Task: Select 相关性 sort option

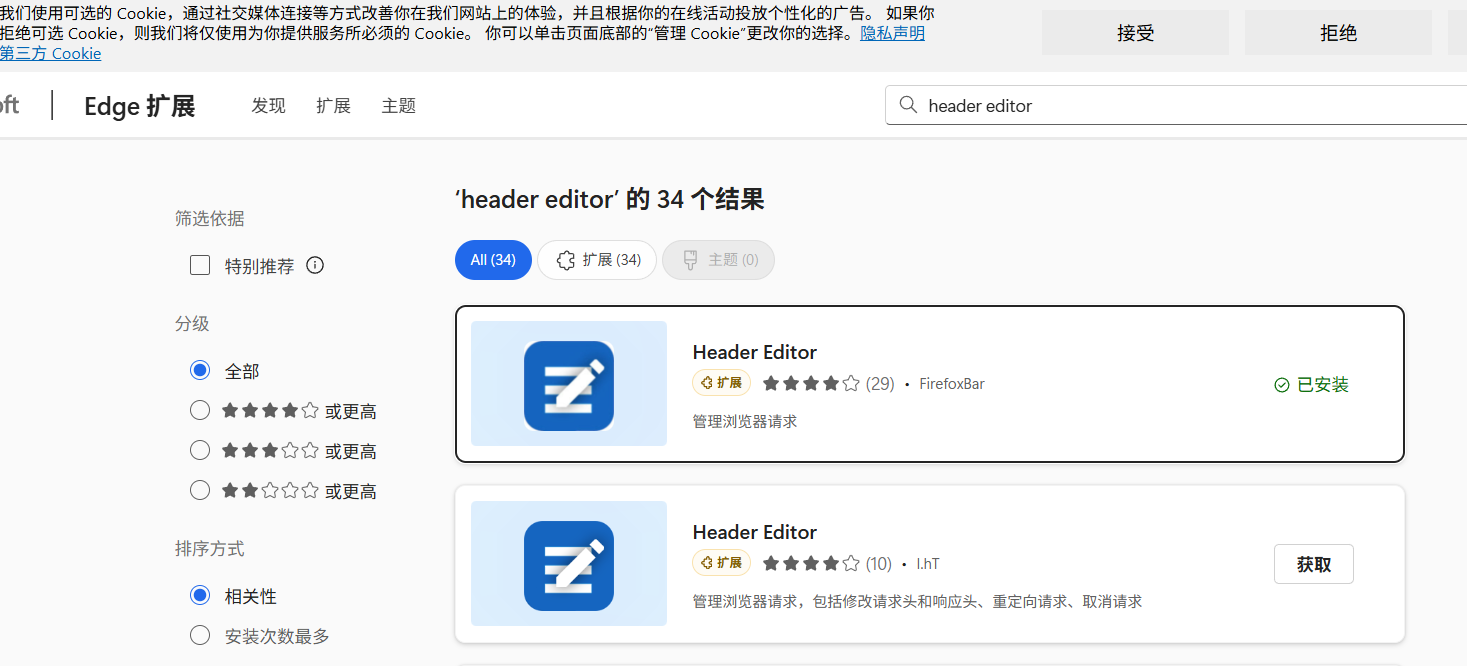Action: [200, 595]
